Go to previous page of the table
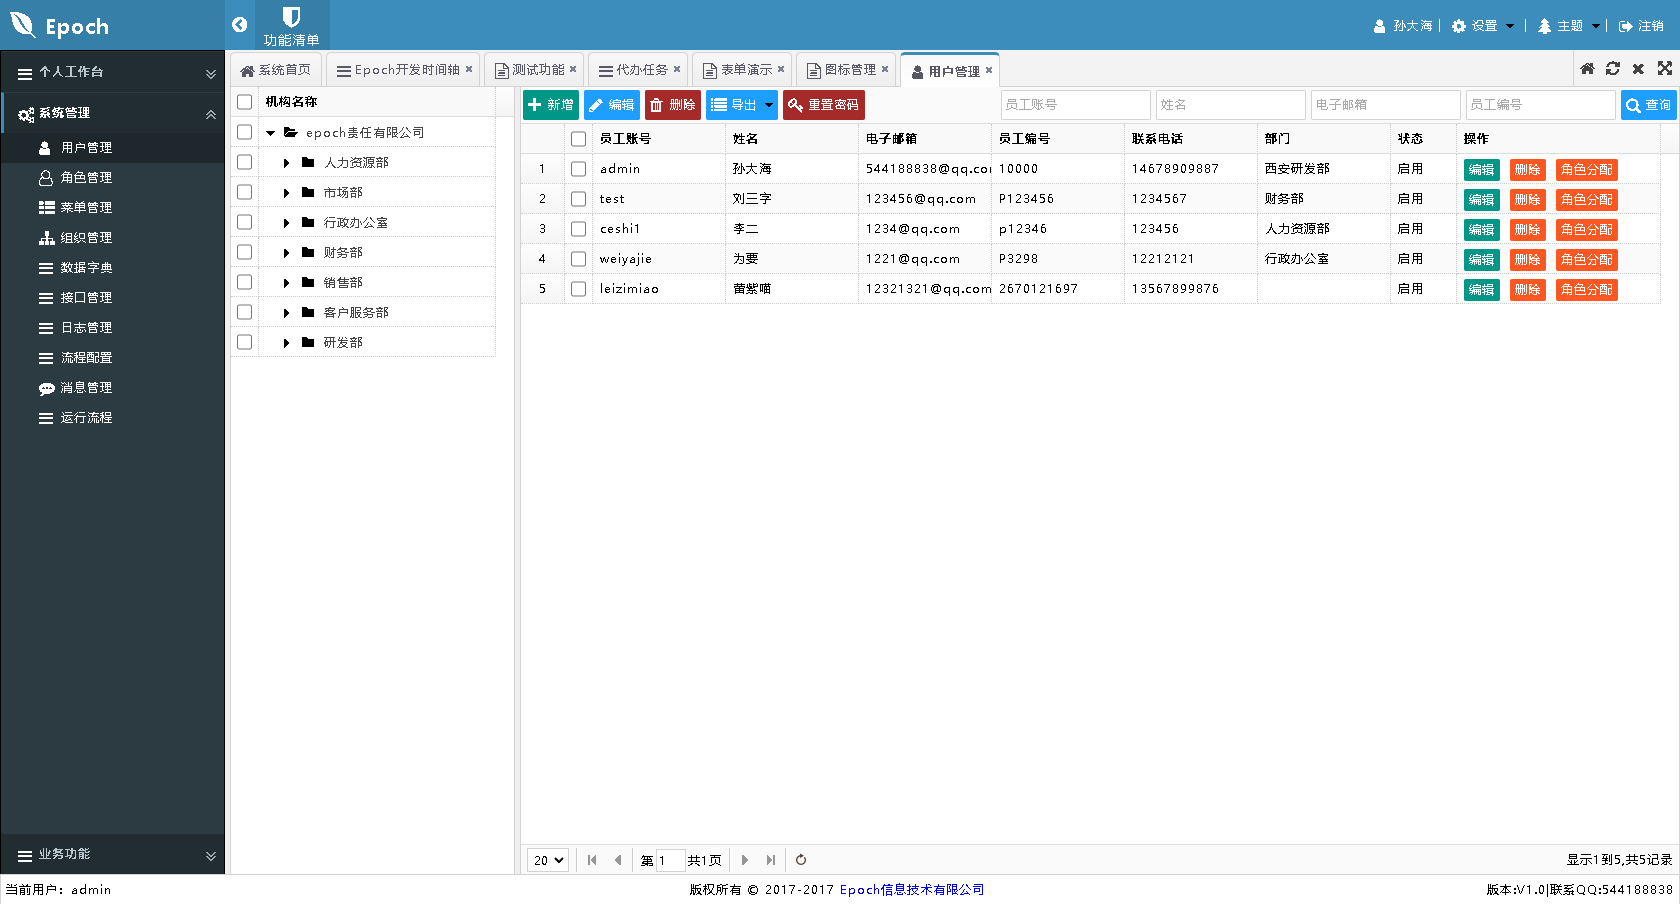 tap(618, 860)
